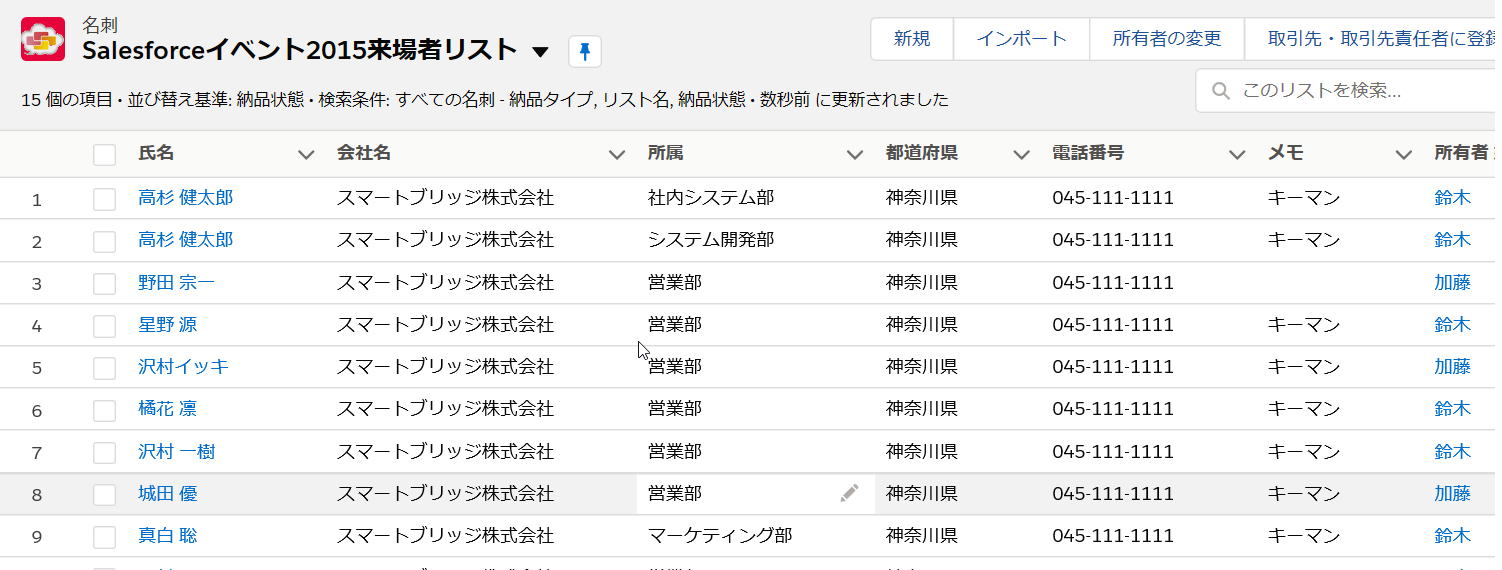
Task: Open 野田 宗一 record link
Action: click(176, 283)
